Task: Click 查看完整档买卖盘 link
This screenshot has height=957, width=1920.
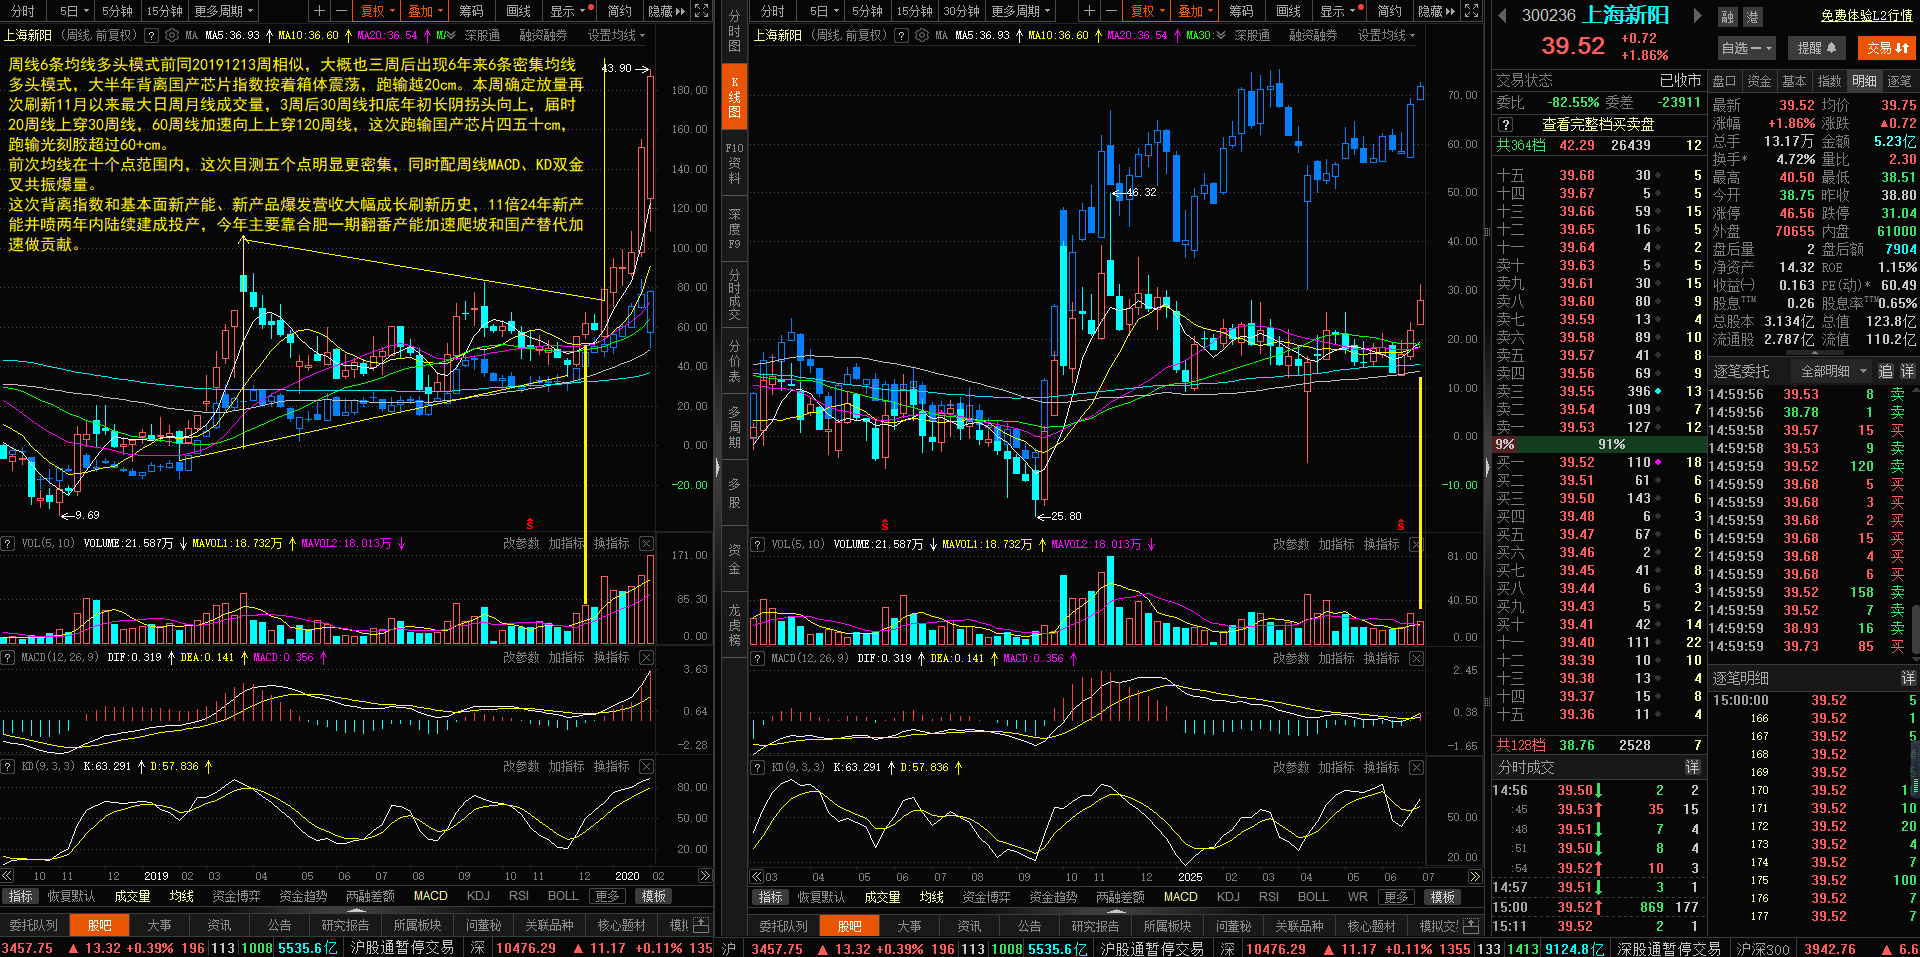Action: coord(1598,125)
